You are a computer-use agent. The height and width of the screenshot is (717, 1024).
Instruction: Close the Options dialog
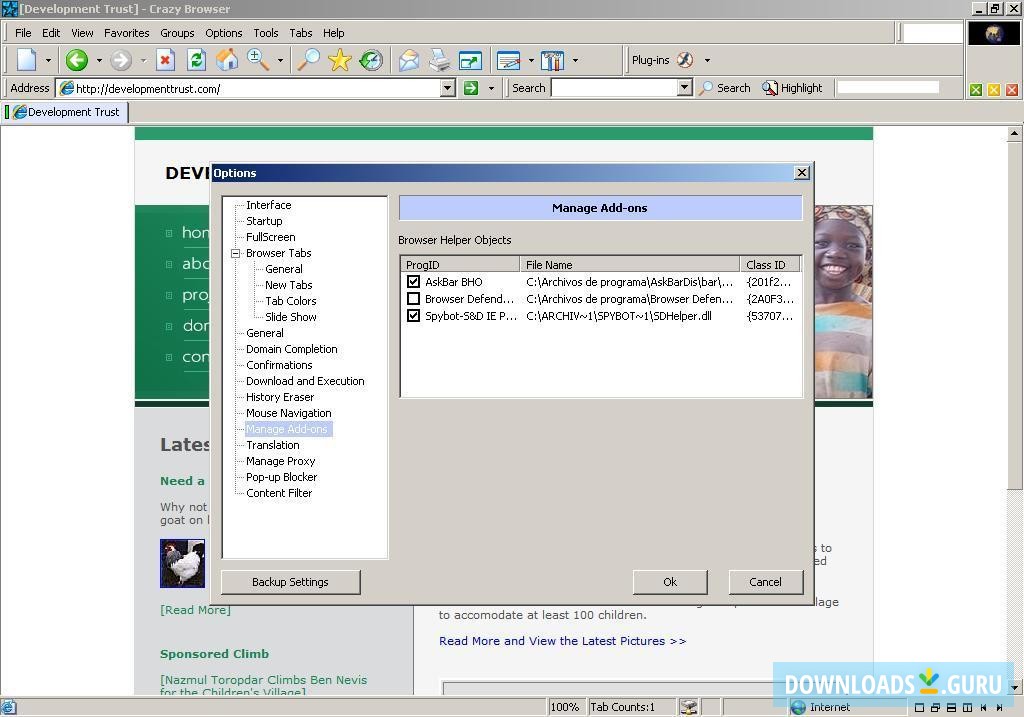tap(802, 172)
